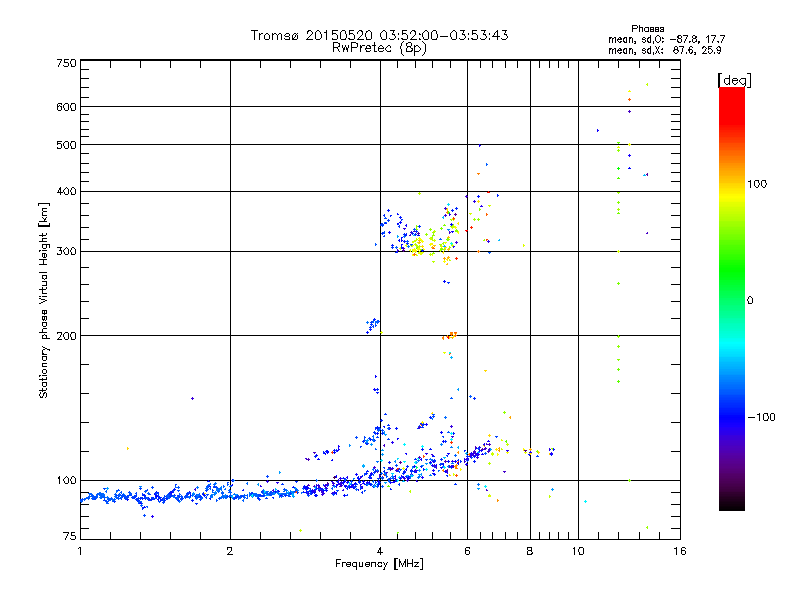This screenshot has height=600, width=800.
Task: Click x-axis tick label '6'
Action: coord(467,551)
